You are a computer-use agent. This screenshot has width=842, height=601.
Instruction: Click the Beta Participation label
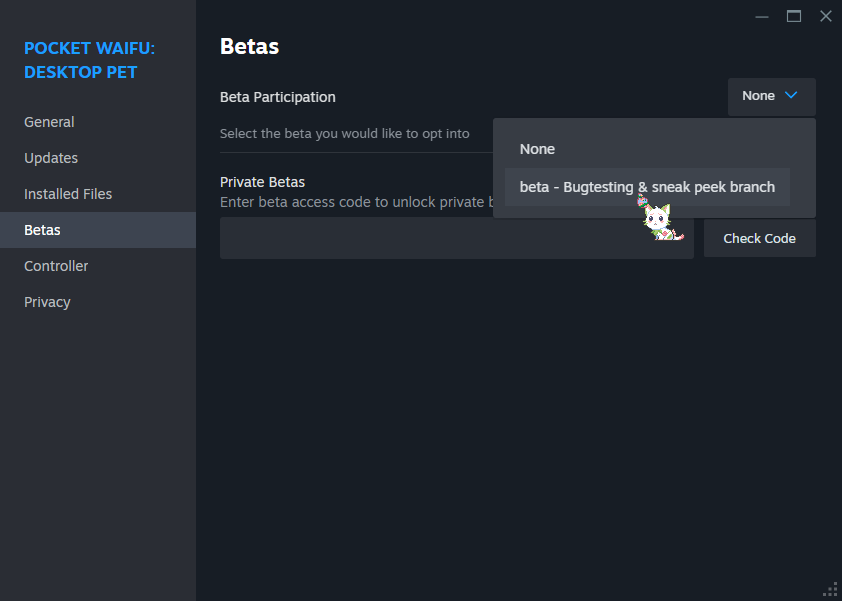click(x=278, y=97)
